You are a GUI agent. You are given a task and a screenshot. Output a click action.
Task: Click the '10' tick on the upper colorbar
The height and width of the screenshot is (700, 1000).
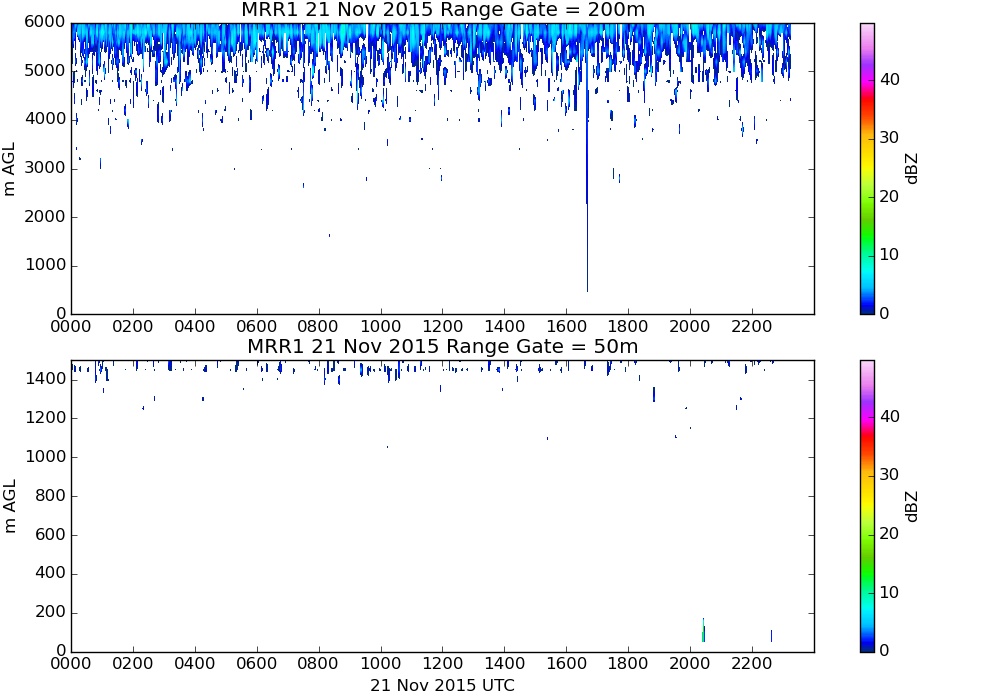point(890,254)
